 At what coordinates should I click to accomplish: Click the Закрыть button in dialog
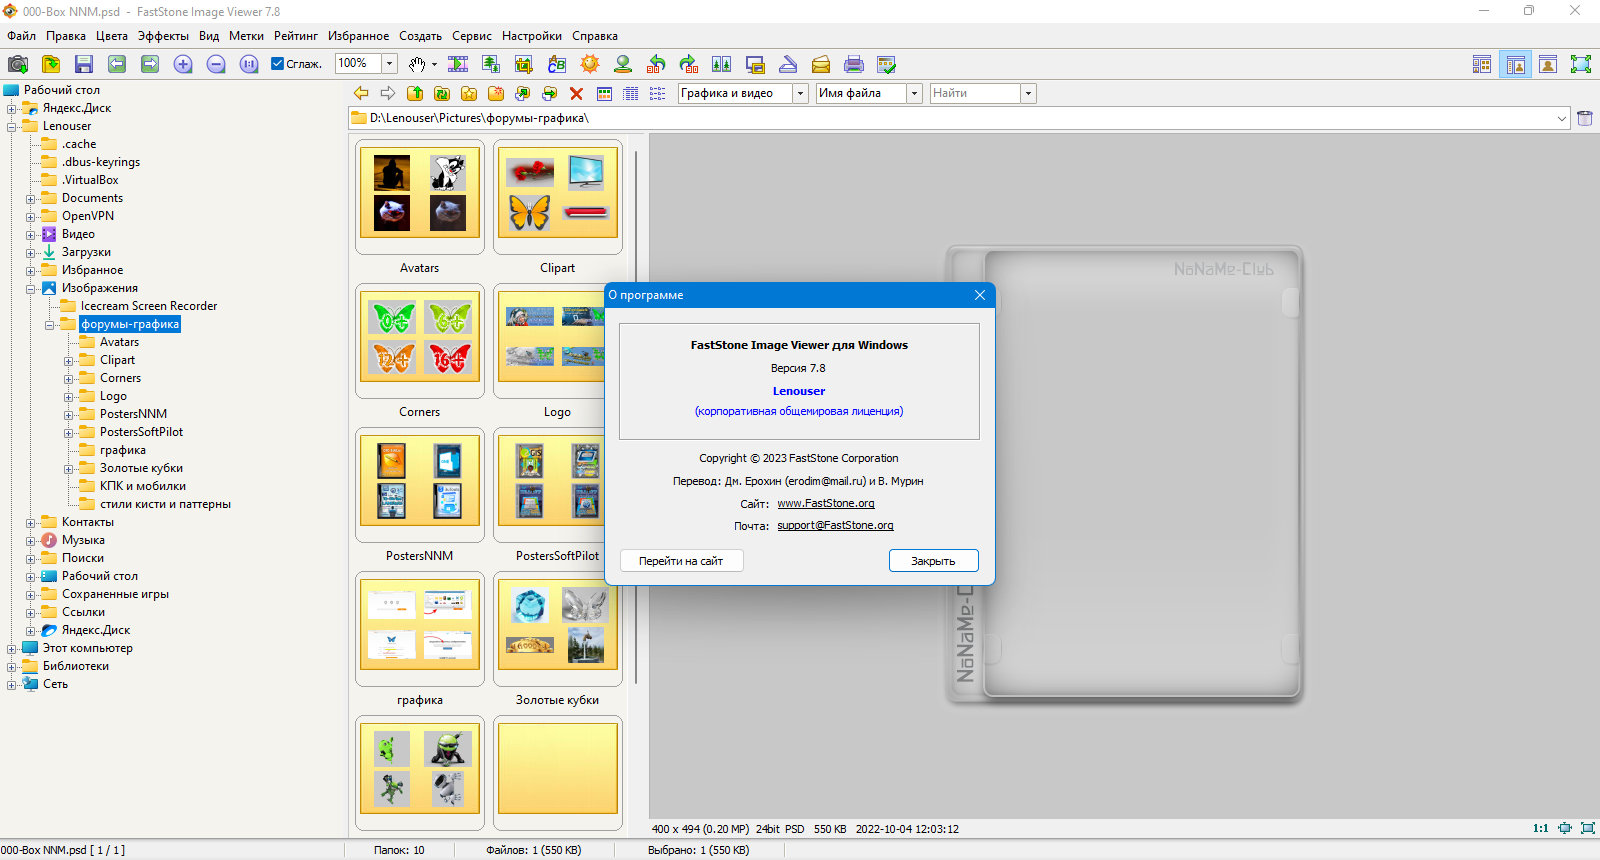(x=933, y=561)
